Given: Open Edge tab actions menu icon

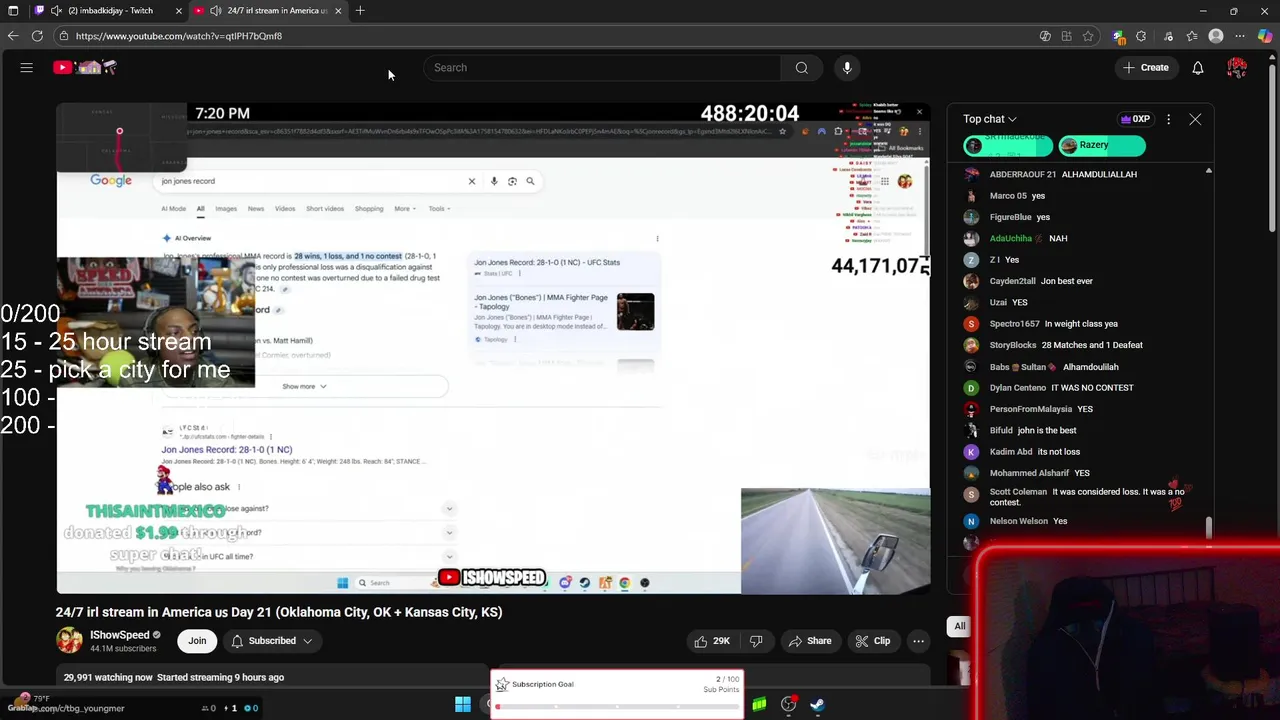Looking at the screenshot, I should tap(13, 11).
